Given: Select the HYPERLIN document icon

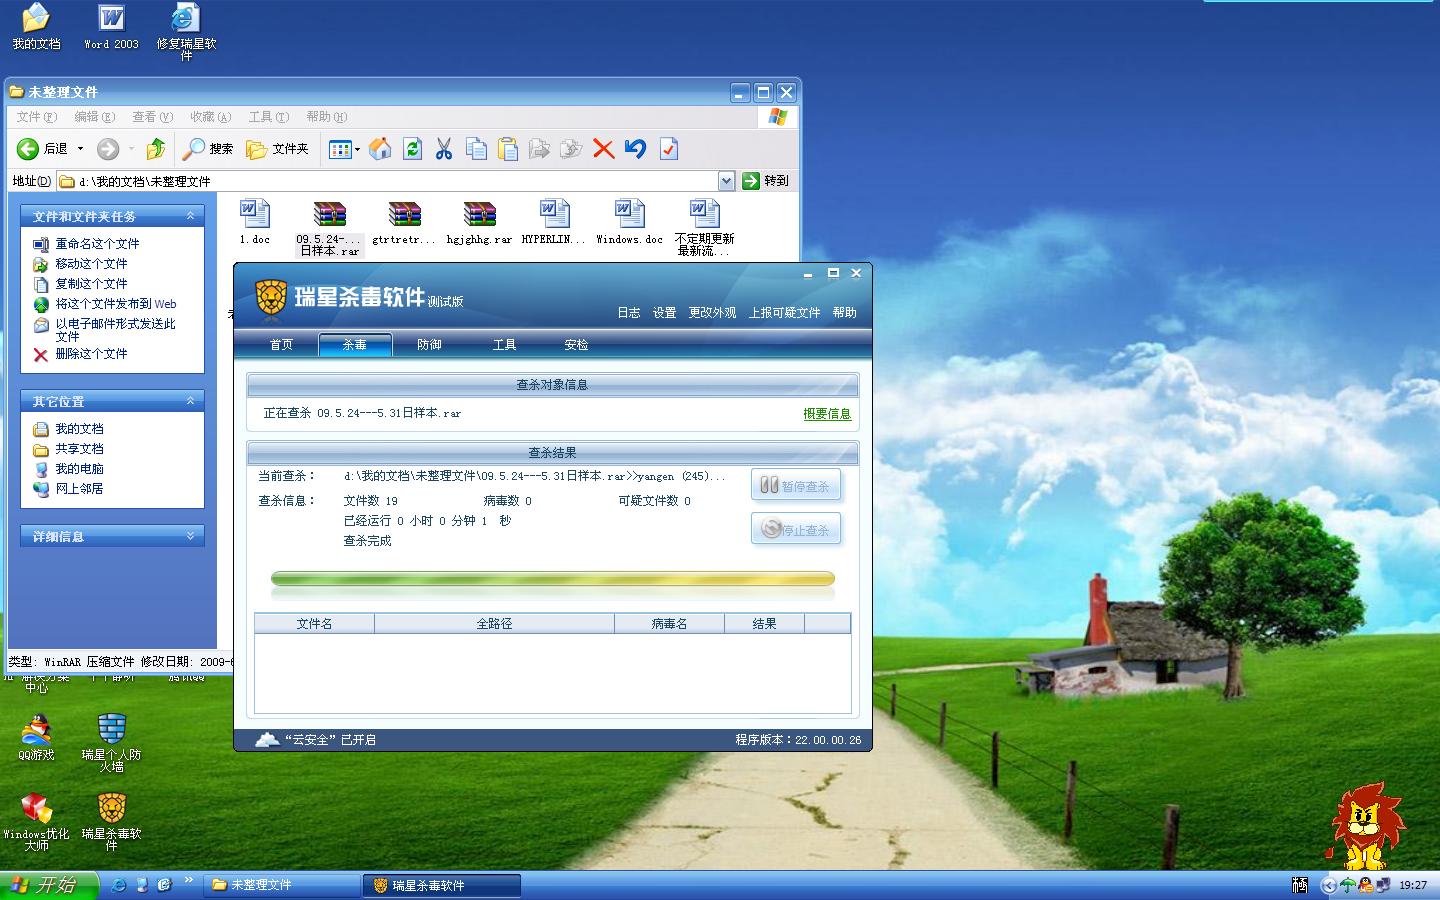Looking at the screenshot, I should click(x=554, y=214).
